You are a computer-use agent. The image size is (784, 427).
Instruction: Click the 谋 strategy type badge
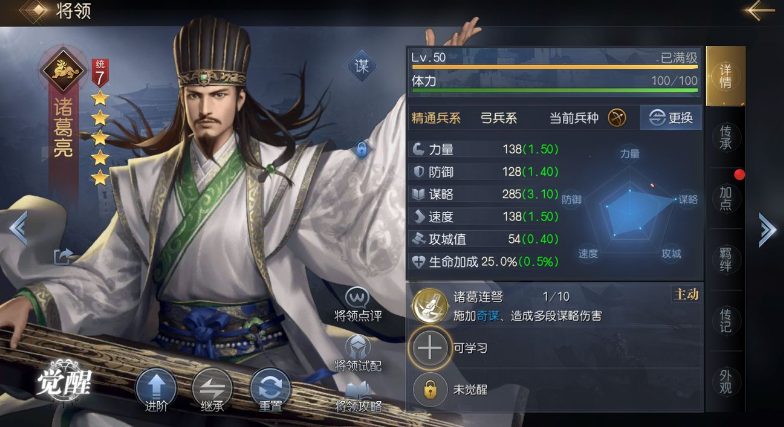pyautogui.click(x=362, y=66)
